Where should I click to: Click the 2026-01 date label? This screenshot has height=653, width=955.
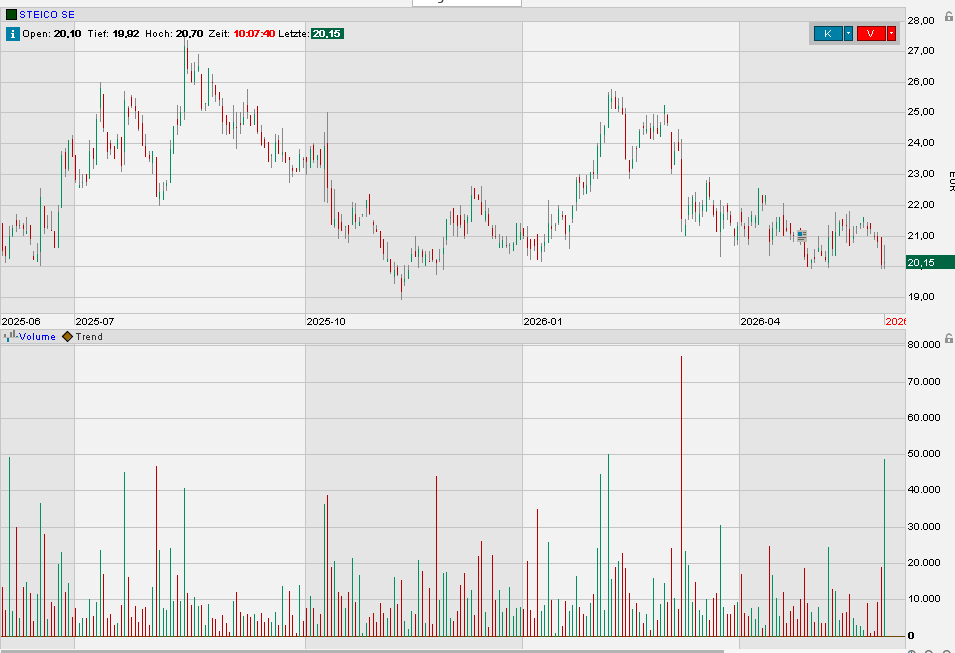click(x=543, y=321)
